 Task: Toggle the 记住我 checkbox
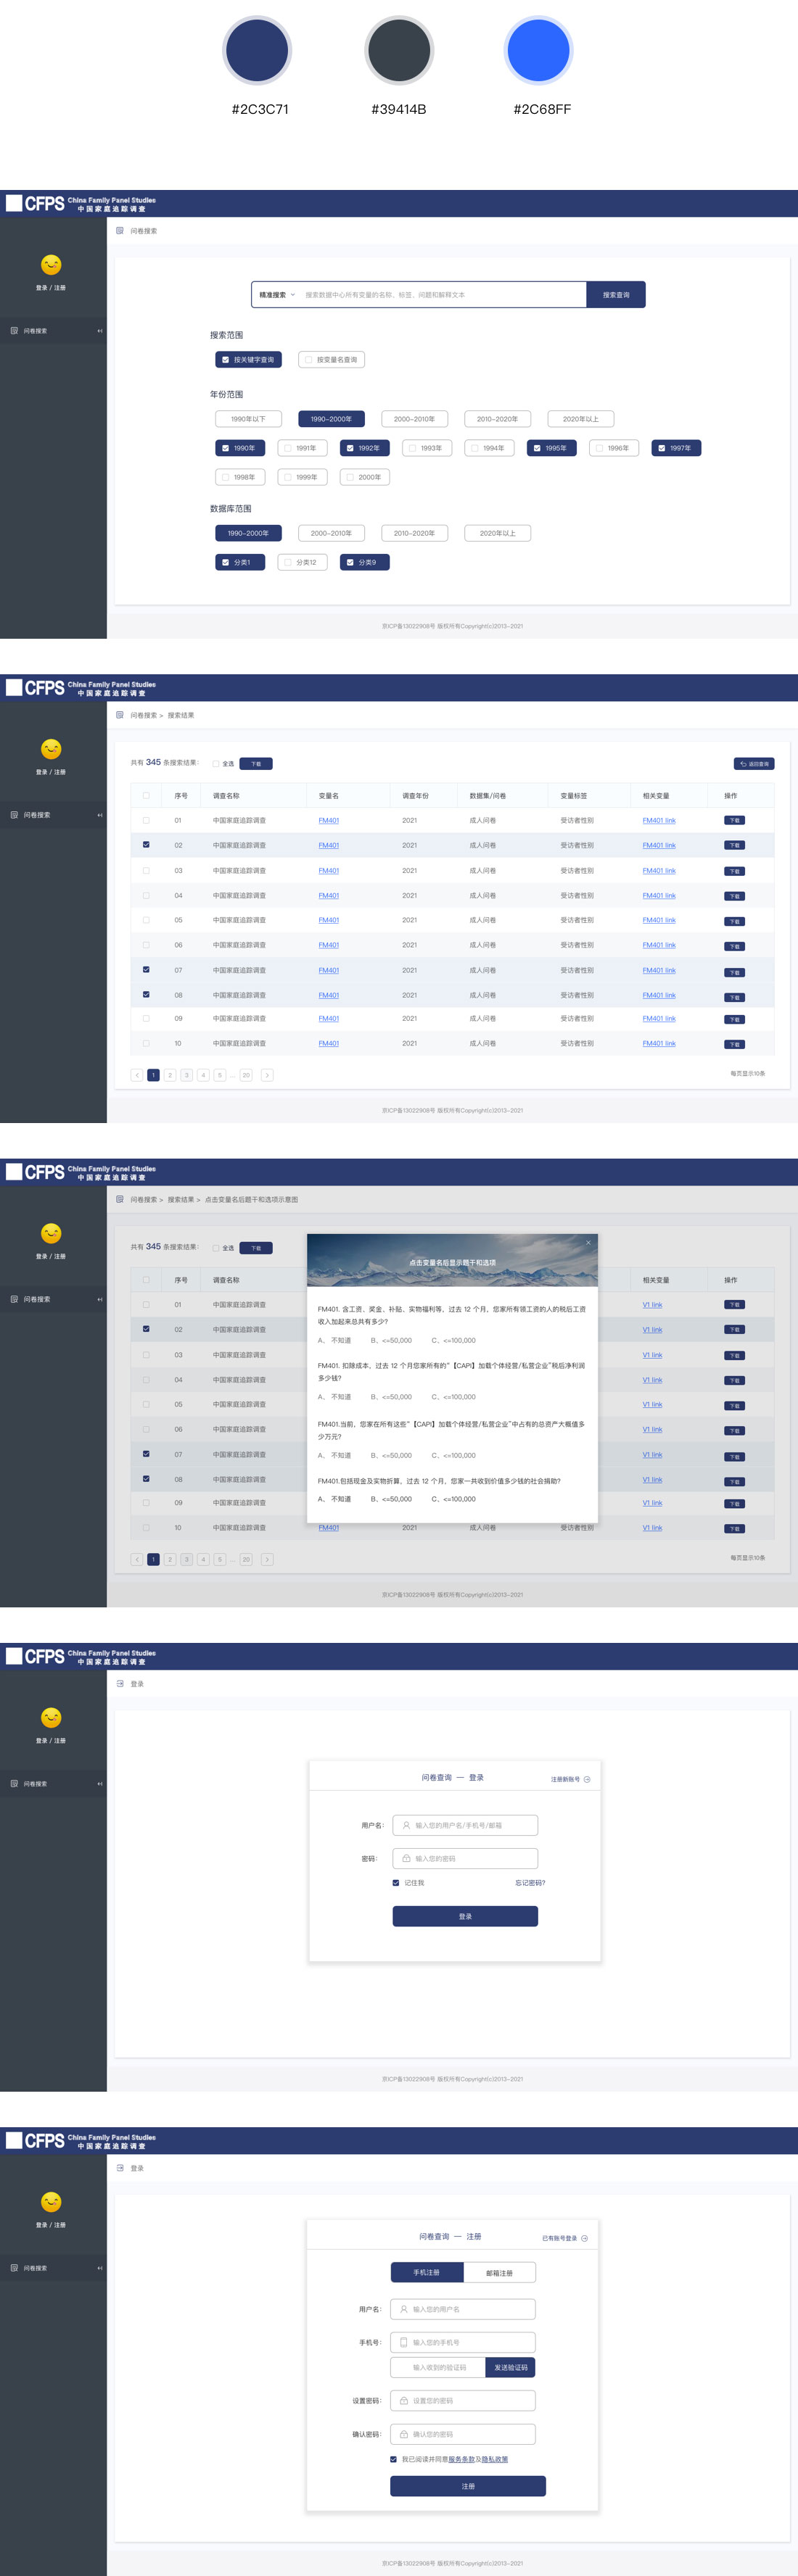pos(396,1883)
